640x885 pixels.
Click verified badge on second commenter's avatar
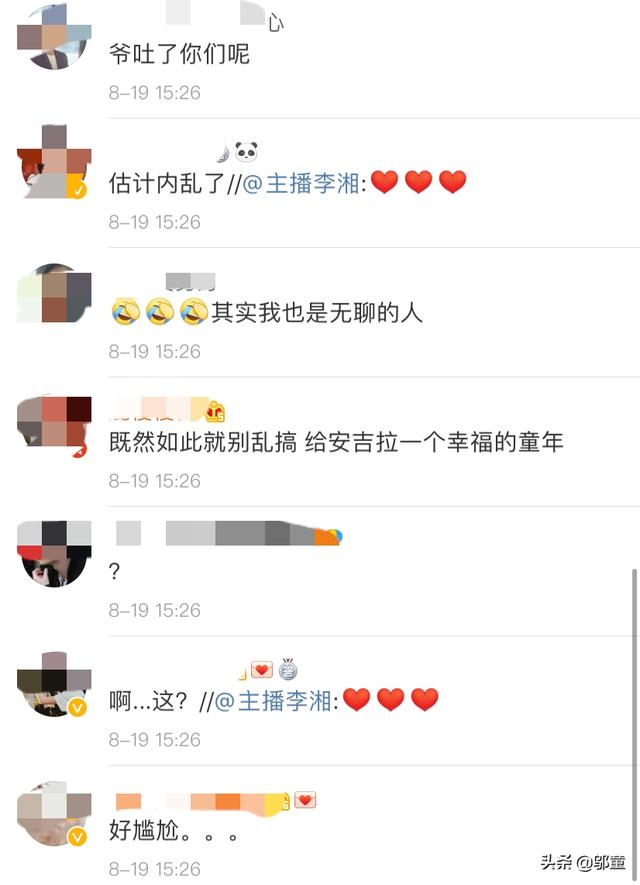(x=77, y=189)
